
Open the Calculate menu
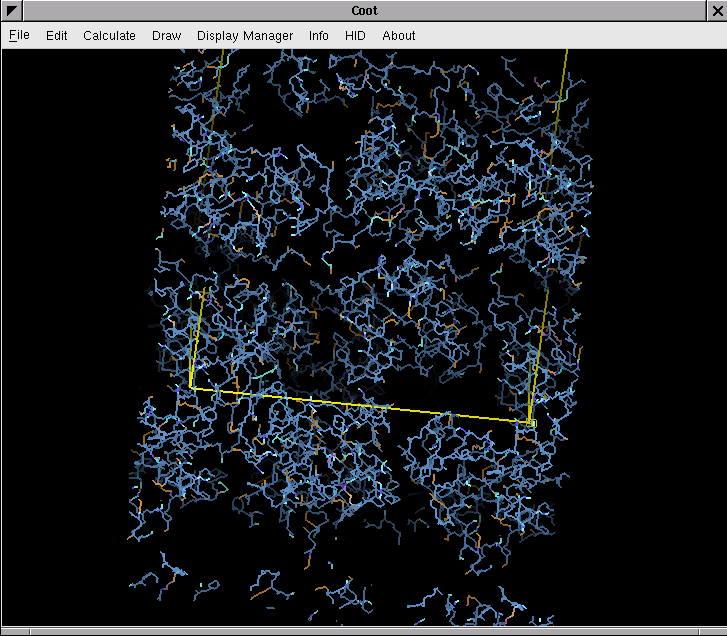pyautogui.click(x=109, y=35)
